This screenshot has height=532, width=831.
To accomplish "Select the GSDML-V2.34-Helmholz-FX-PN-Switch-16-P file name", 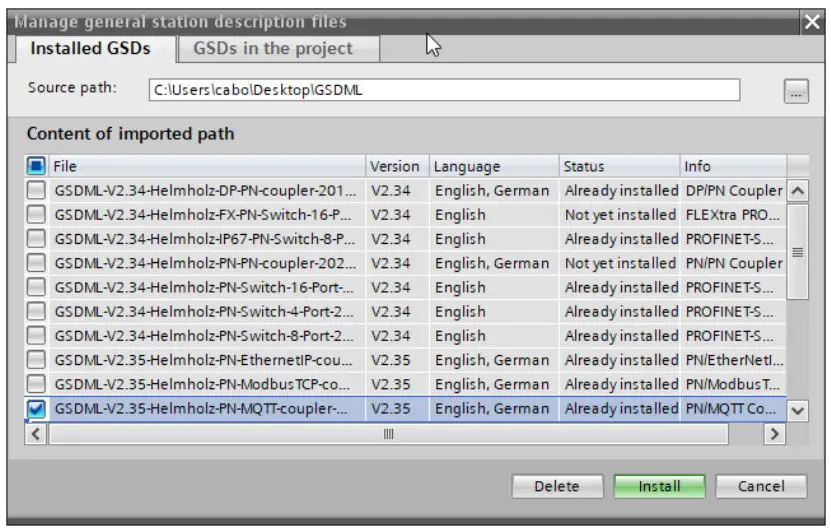I will pos(202,215).
